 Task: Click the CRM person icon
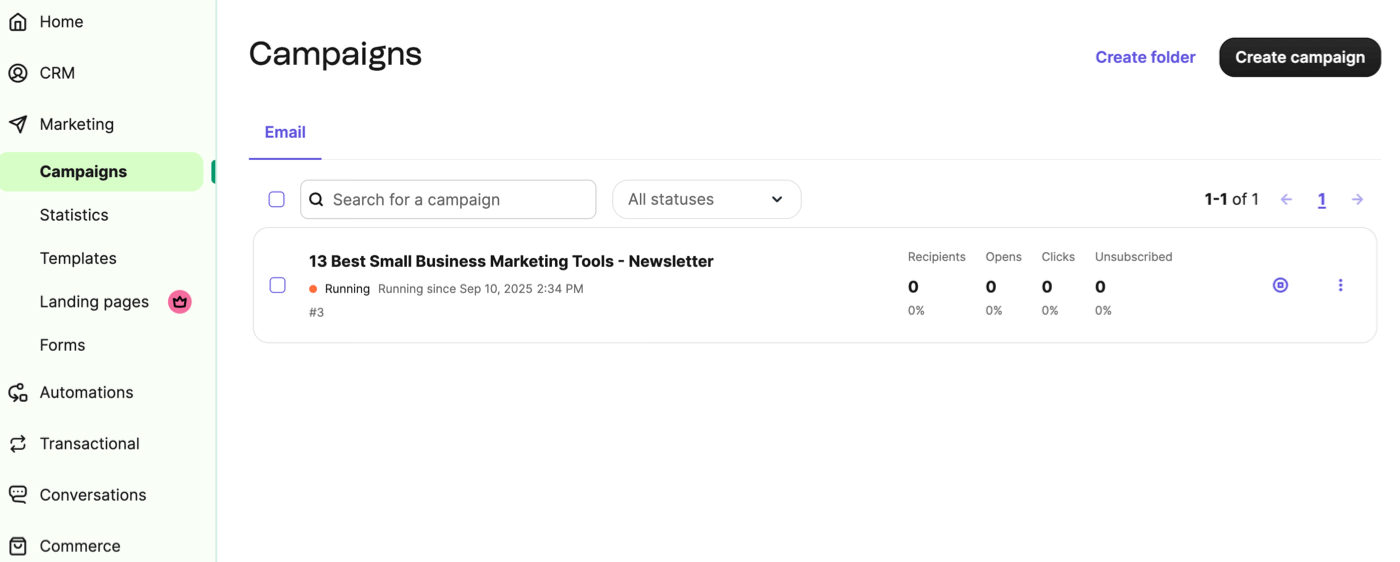pyautogui.click(x=18, y=73)
